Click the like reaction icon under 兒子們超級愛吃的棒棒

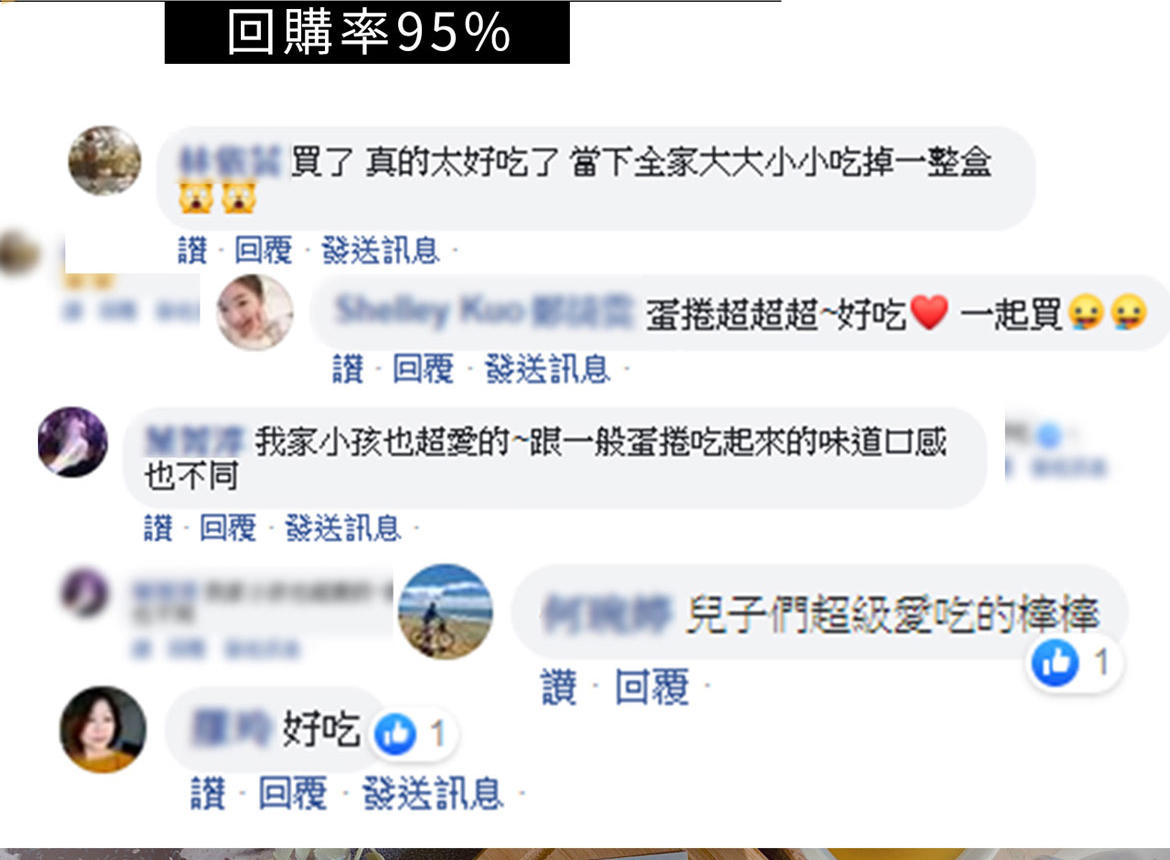[x=1055, y=662]
